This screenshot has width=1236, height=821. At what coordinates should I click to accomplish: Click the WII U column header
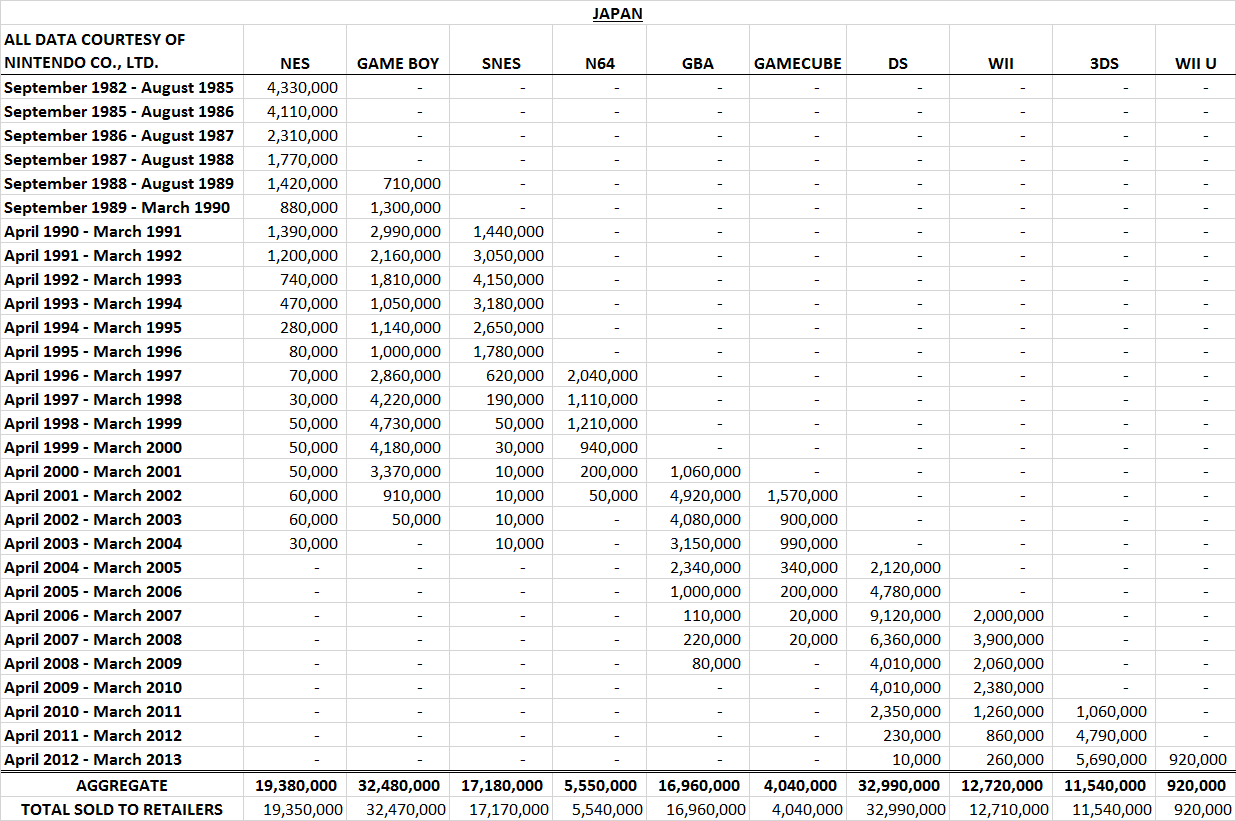click(1195, 63)
